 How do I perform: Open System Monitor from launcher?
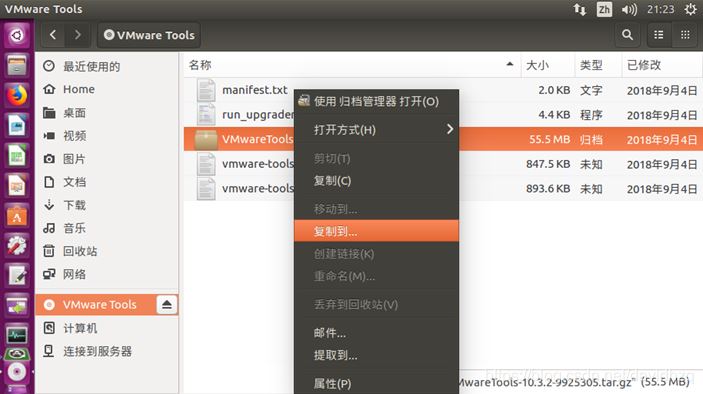[x=17, y=334]
